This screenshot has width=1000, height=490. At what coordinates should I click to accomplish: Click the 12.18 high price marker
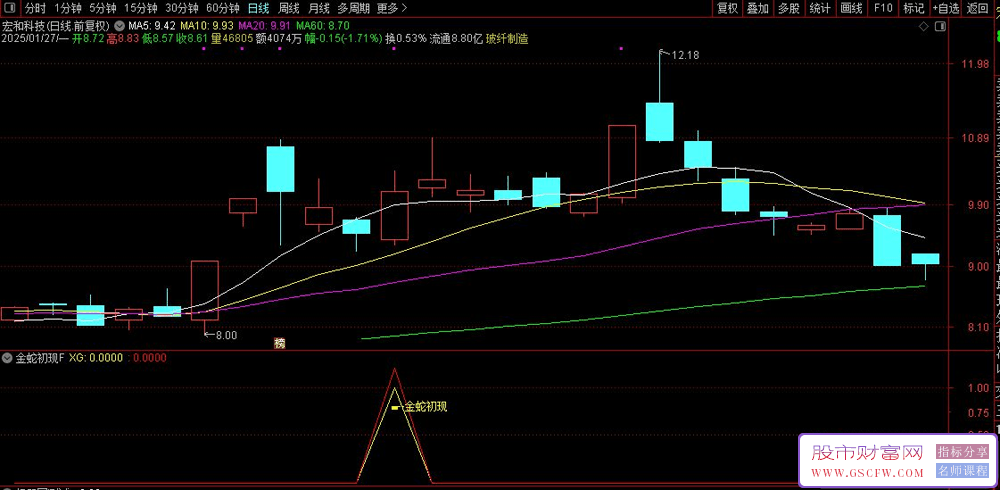pyautogui.click(x=684, y=56)
